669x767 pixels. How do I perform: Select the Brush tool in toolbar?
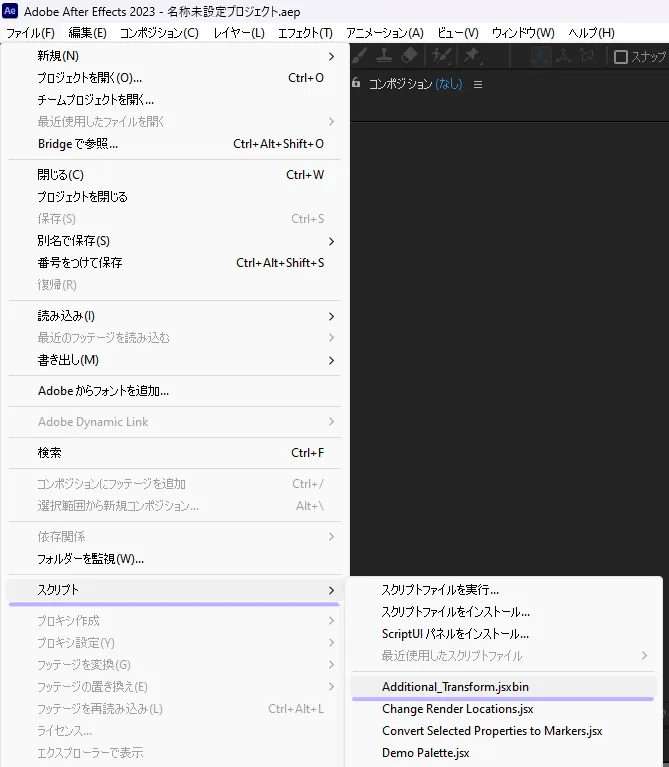coord(359,55)
